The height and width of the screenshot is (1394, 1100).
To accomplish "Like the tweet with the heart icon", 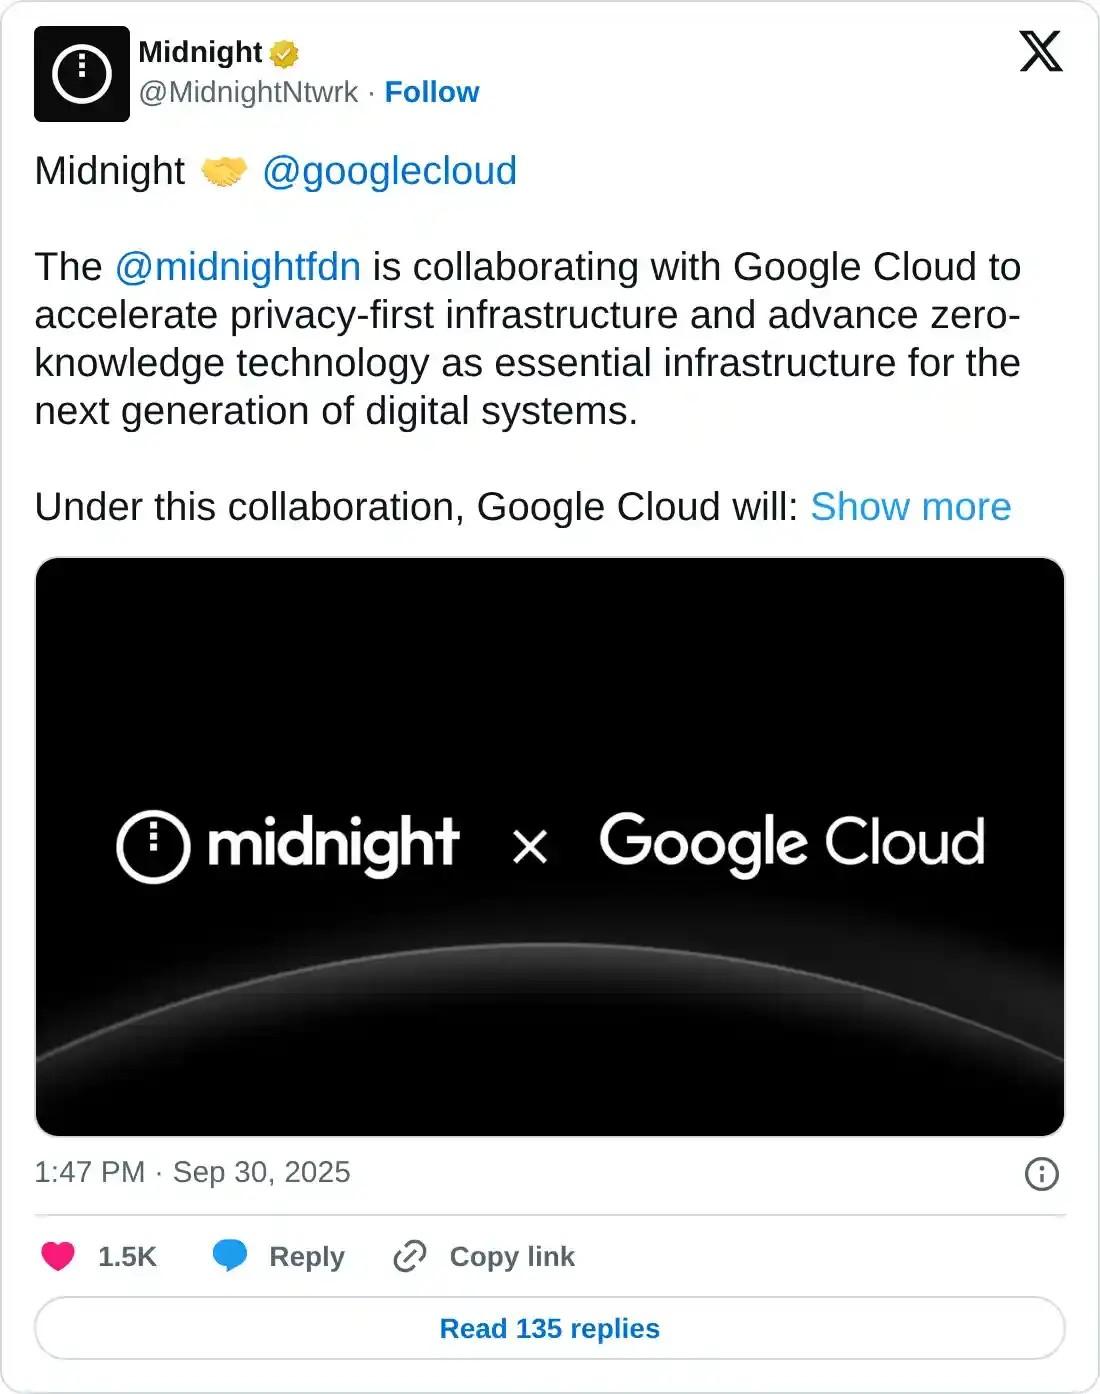I will point(58,1256).
